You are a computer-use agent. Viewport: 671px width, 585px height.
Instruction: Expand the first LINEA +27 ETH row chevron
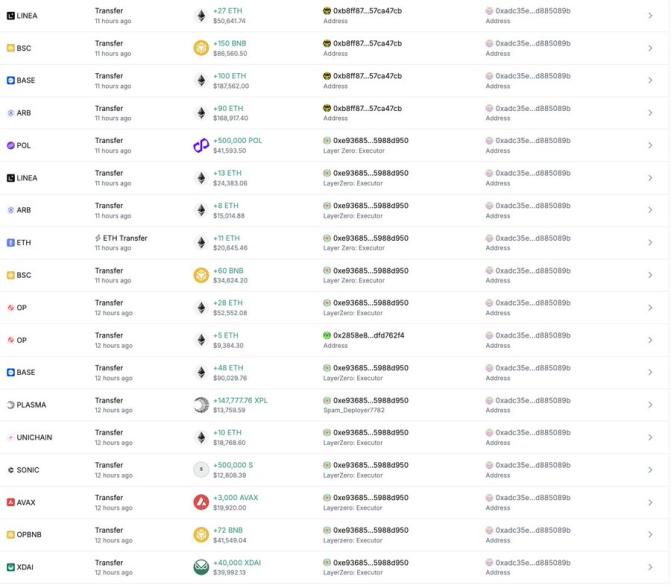(650, 16)
